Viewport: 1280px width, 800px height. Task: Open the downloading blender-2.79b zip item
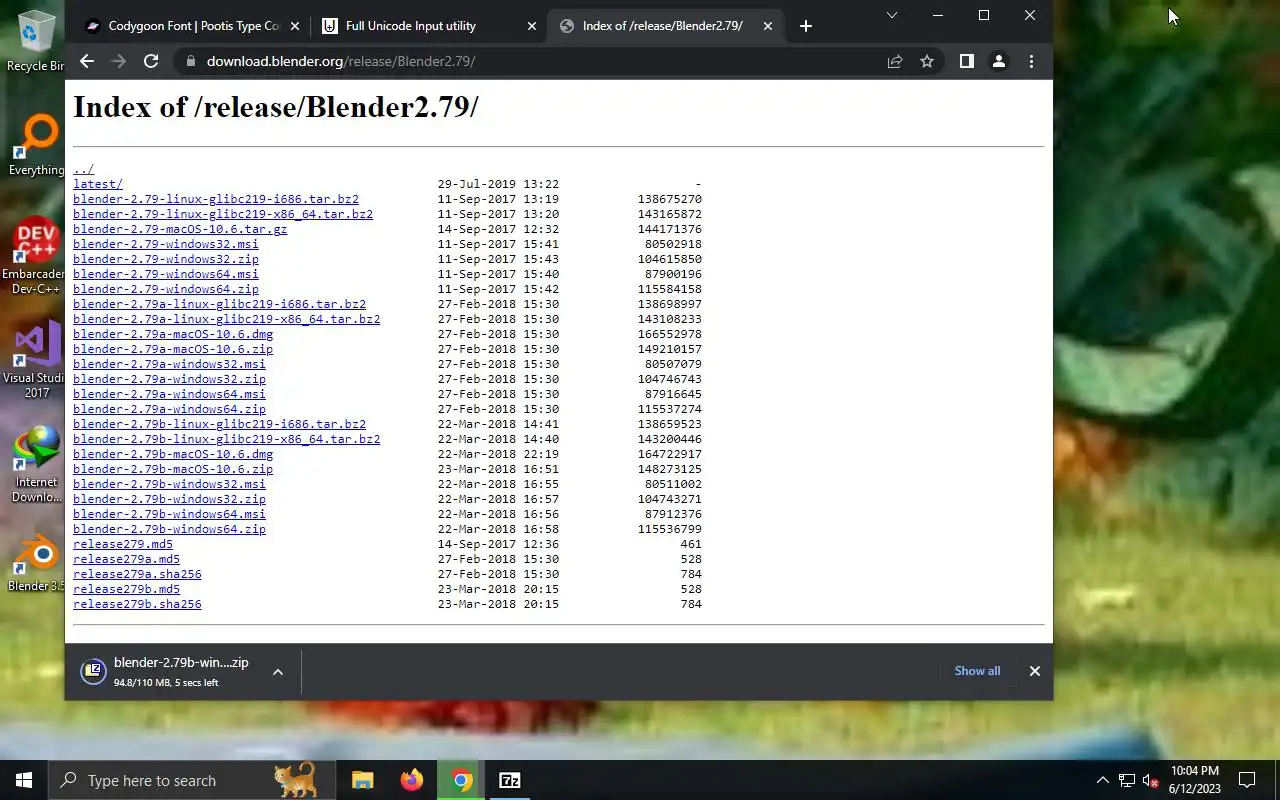point(167,672)
